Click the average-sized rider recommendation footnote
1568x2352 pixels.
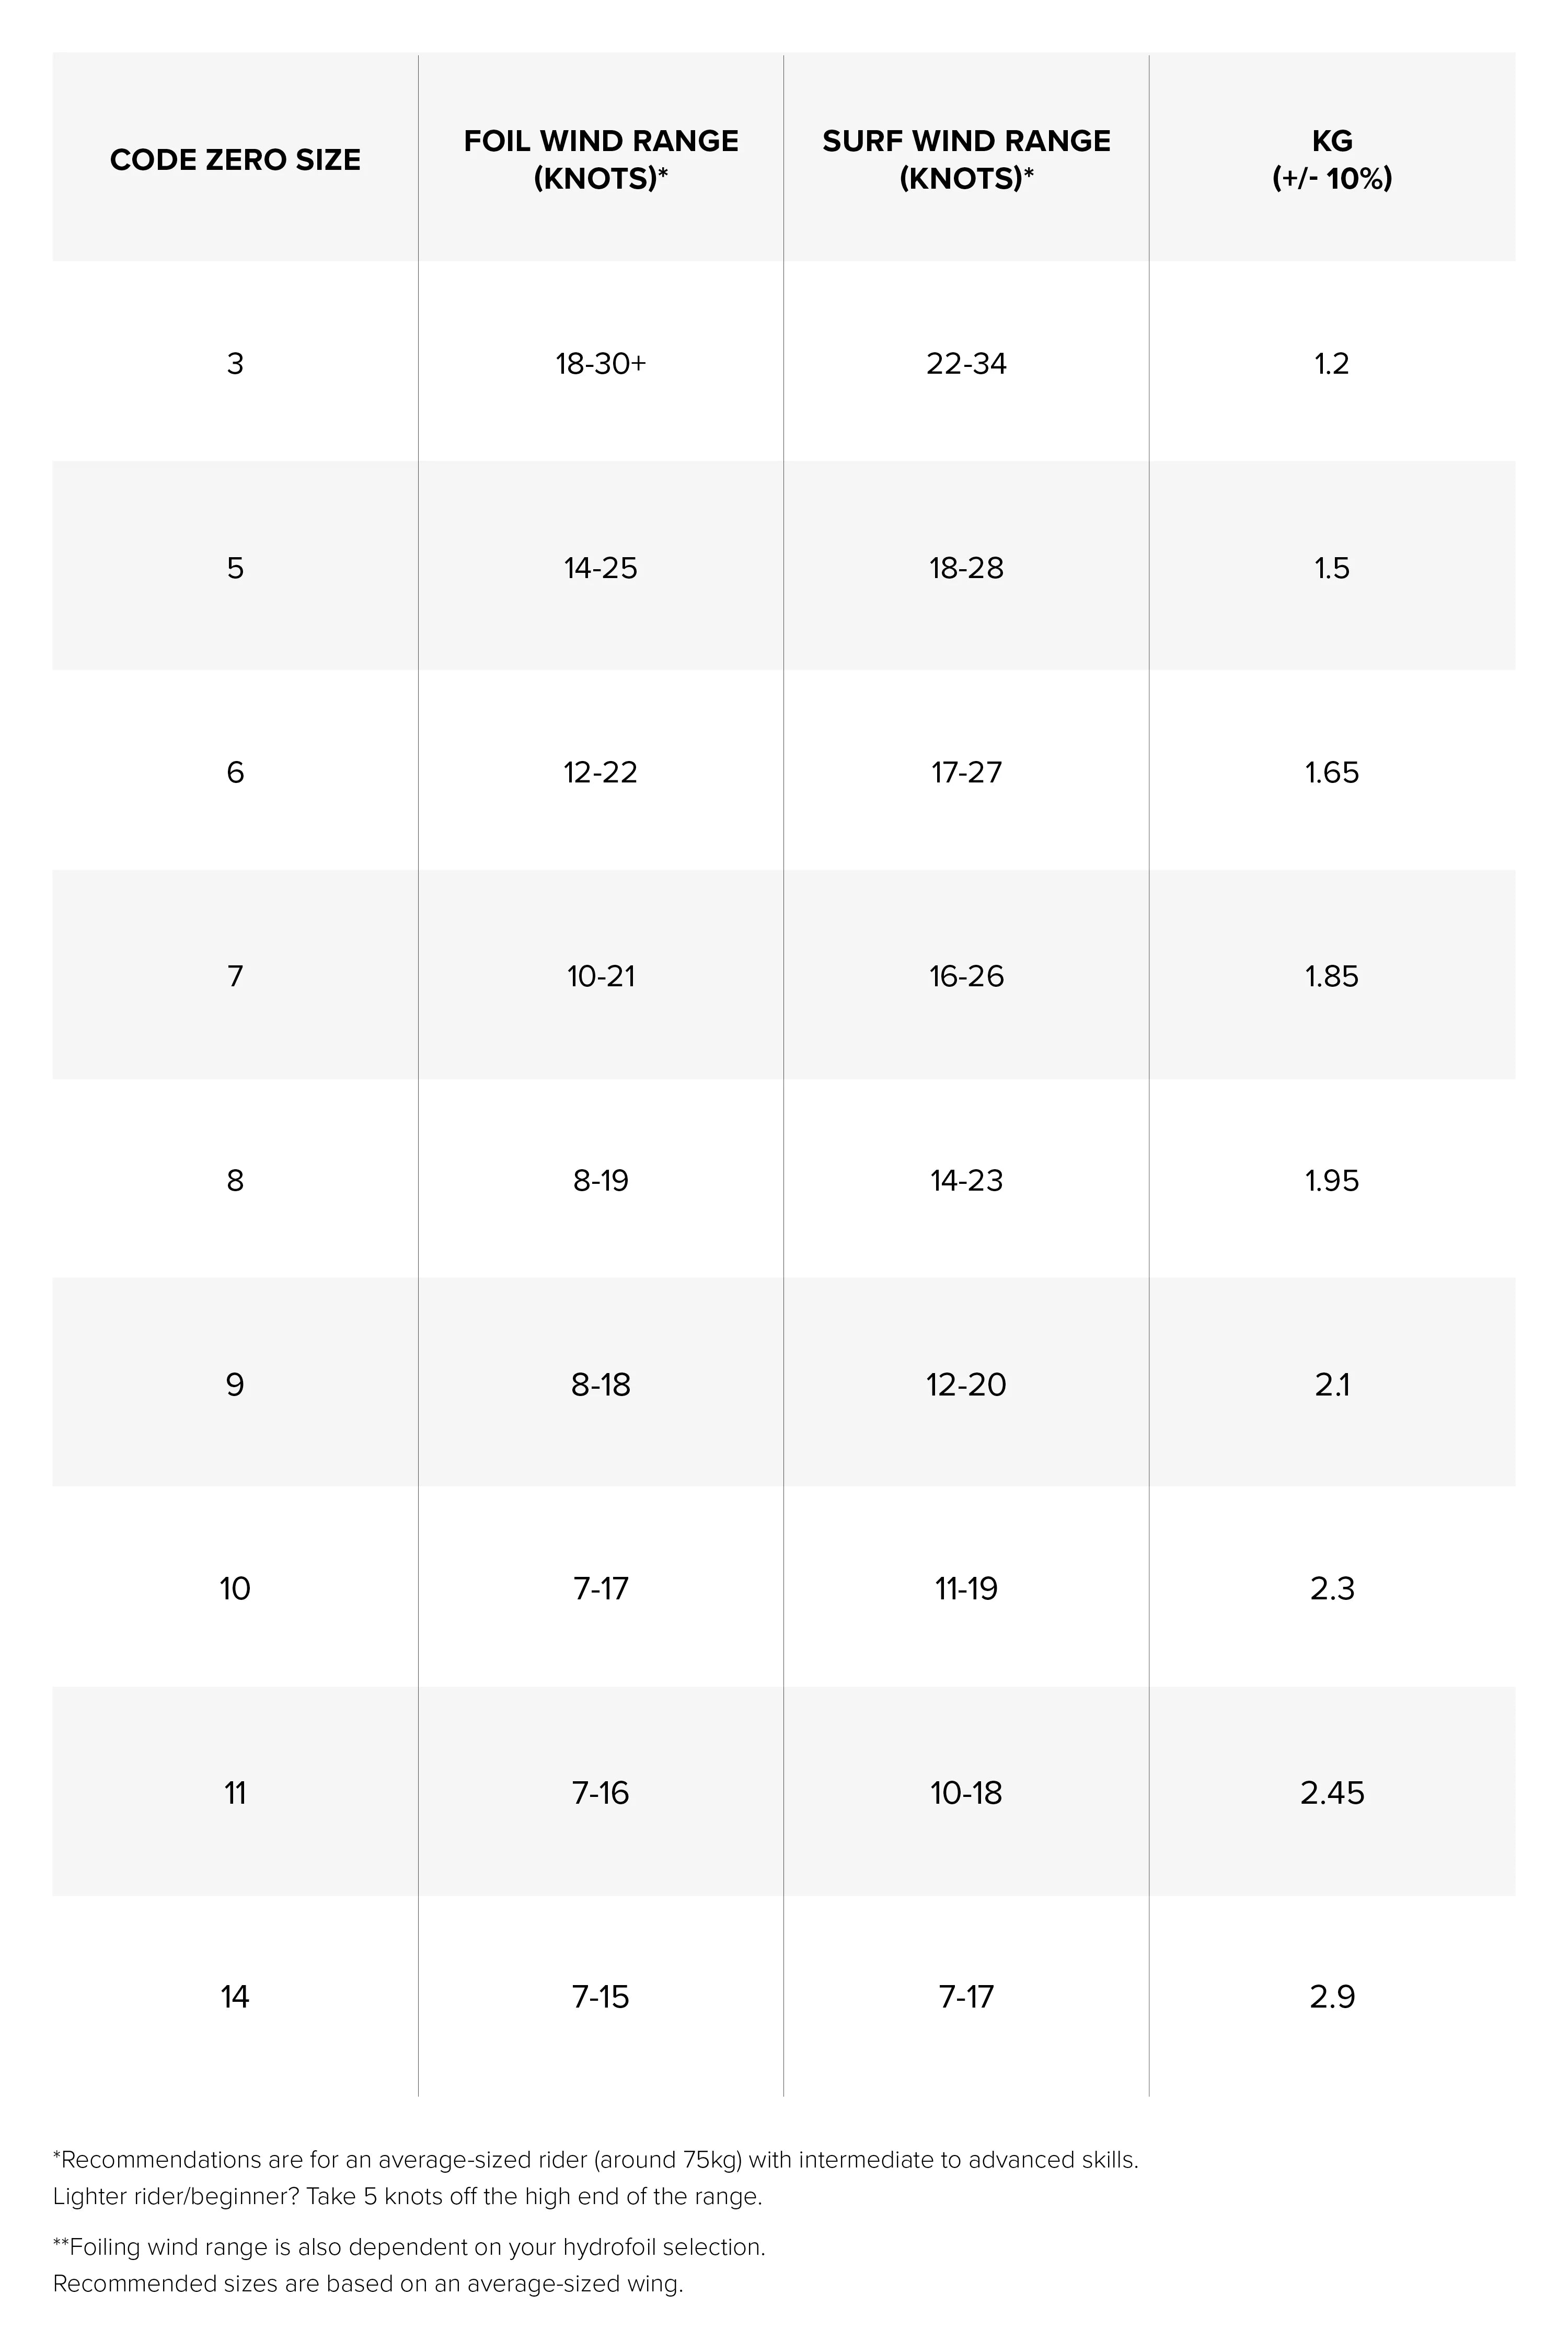pos(595,2160)
